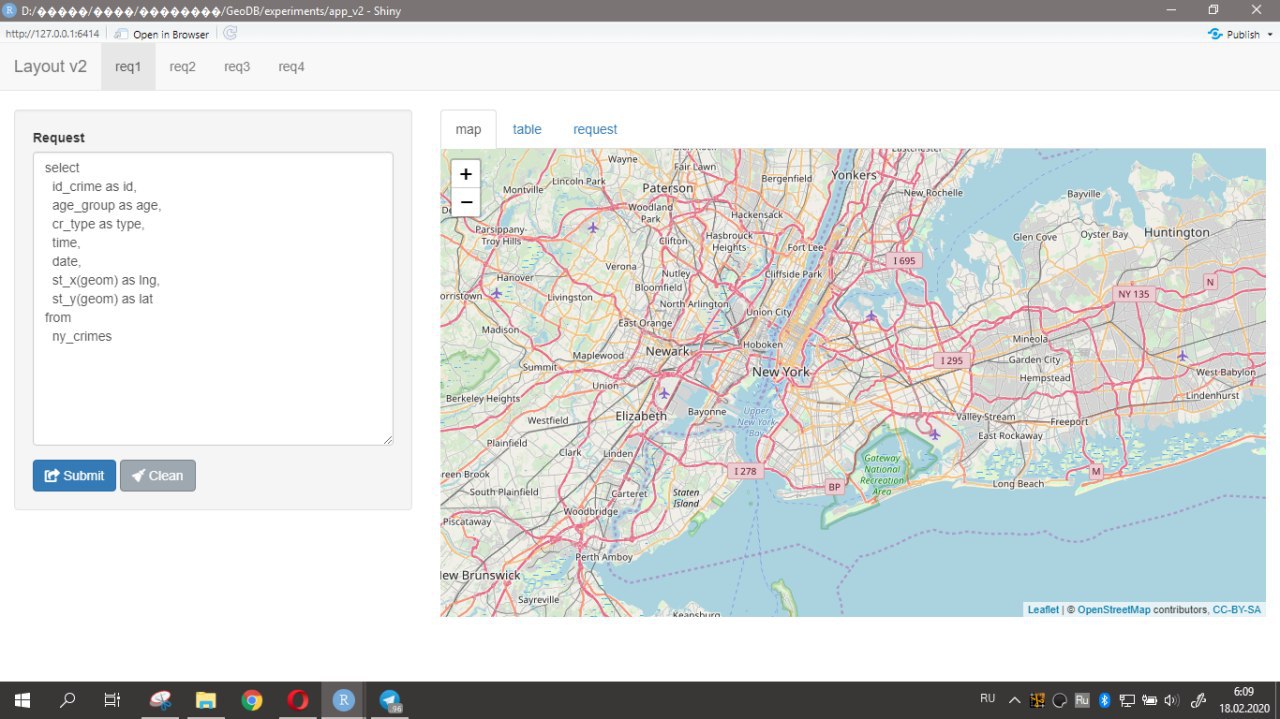Select the map output tab
1280x719 pixels.
point(468,129)
